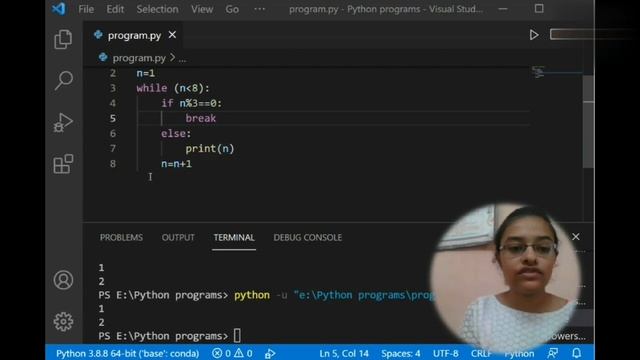Screen dimensions: 640x360
Task: Switch to the PROBLEMS tab
Action: (x=121, y=238)
